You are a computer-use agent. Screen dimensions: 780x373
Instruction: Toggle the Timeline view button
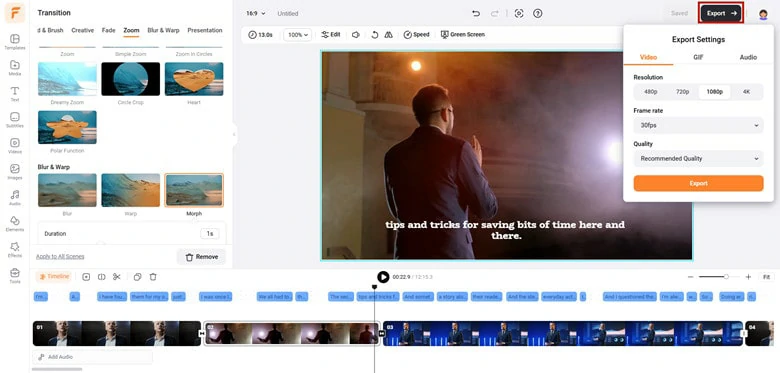click(54, 277)
